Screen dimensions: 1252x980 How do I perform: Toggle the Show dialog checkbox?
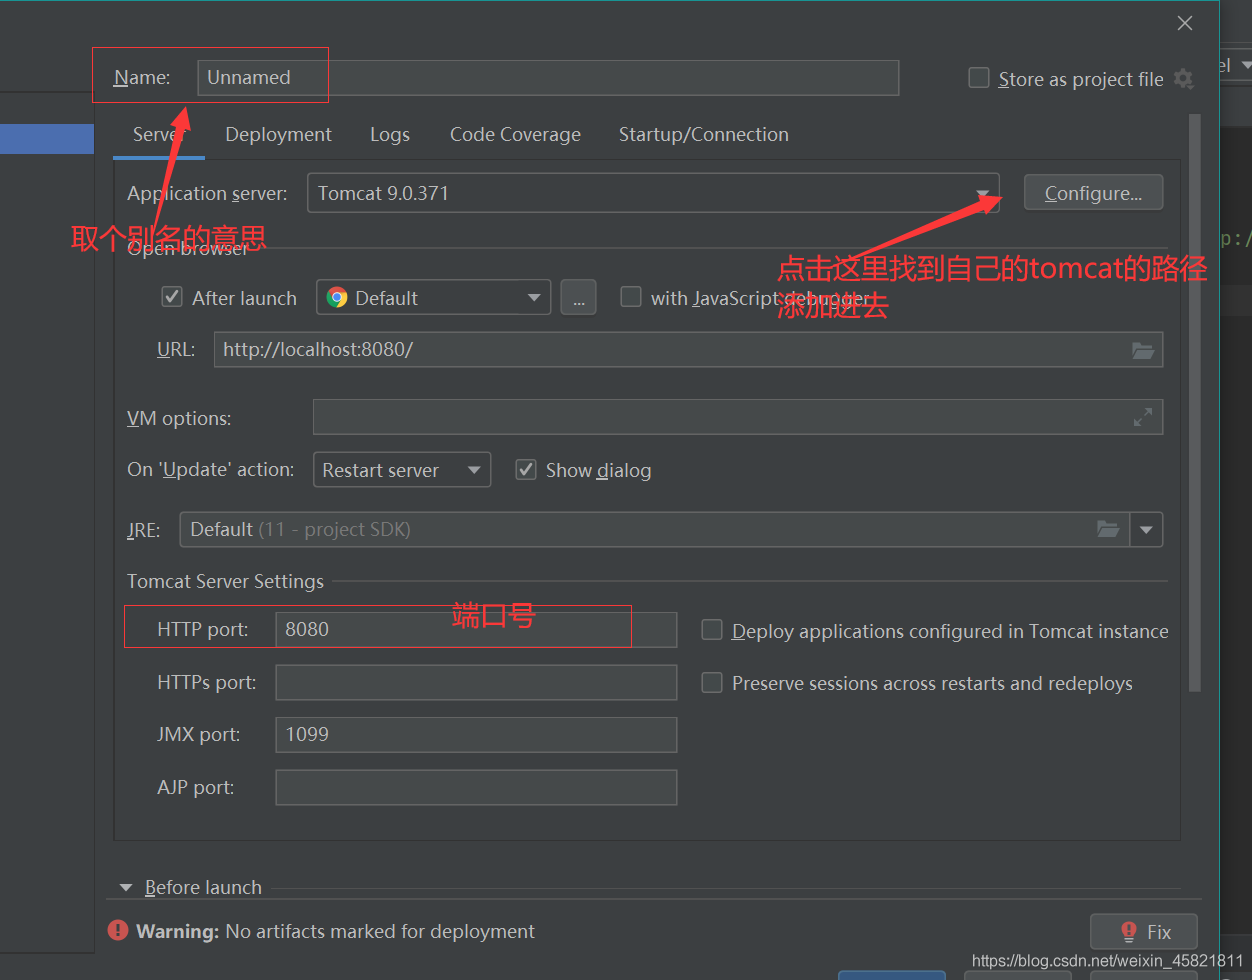[x=526, y=470]
